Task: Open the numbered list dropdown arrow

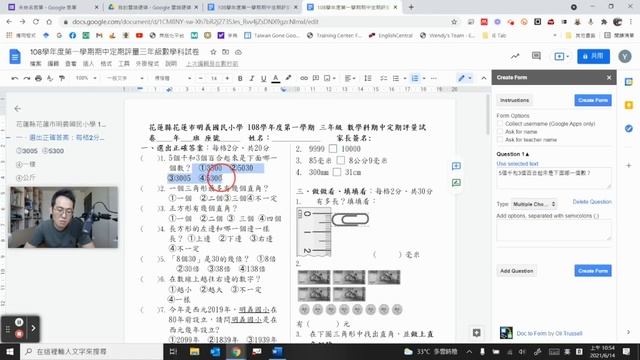Action: point(424,78)
